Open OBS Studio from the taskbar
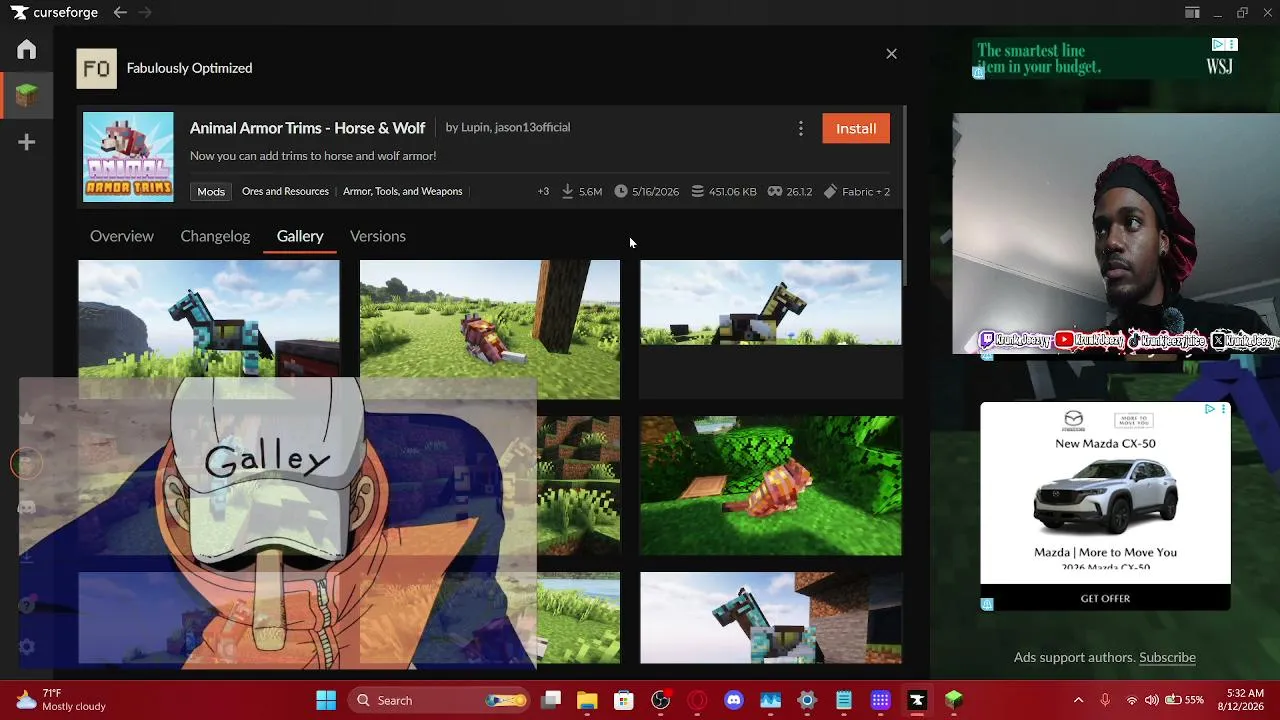The height and width of the screenshot is (720, 1280). [x=660, y=700]
